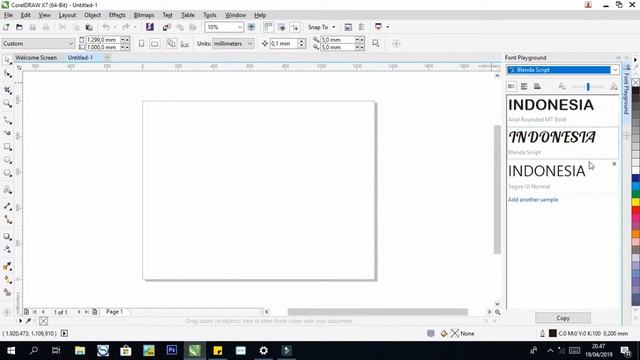
Task: Select the Interactive Fill tool
Action: point(7,280)
